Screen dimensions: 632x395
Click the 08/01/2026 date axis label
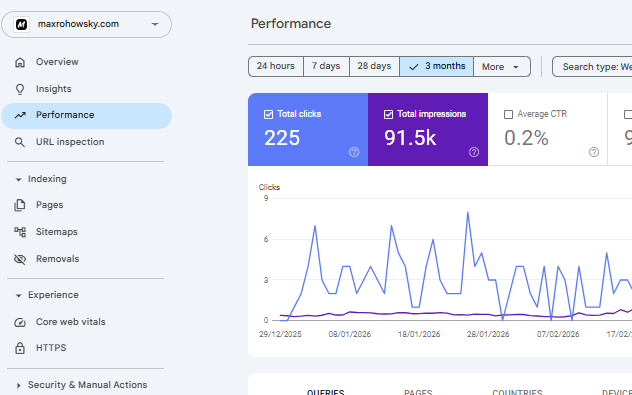[349, 334]
